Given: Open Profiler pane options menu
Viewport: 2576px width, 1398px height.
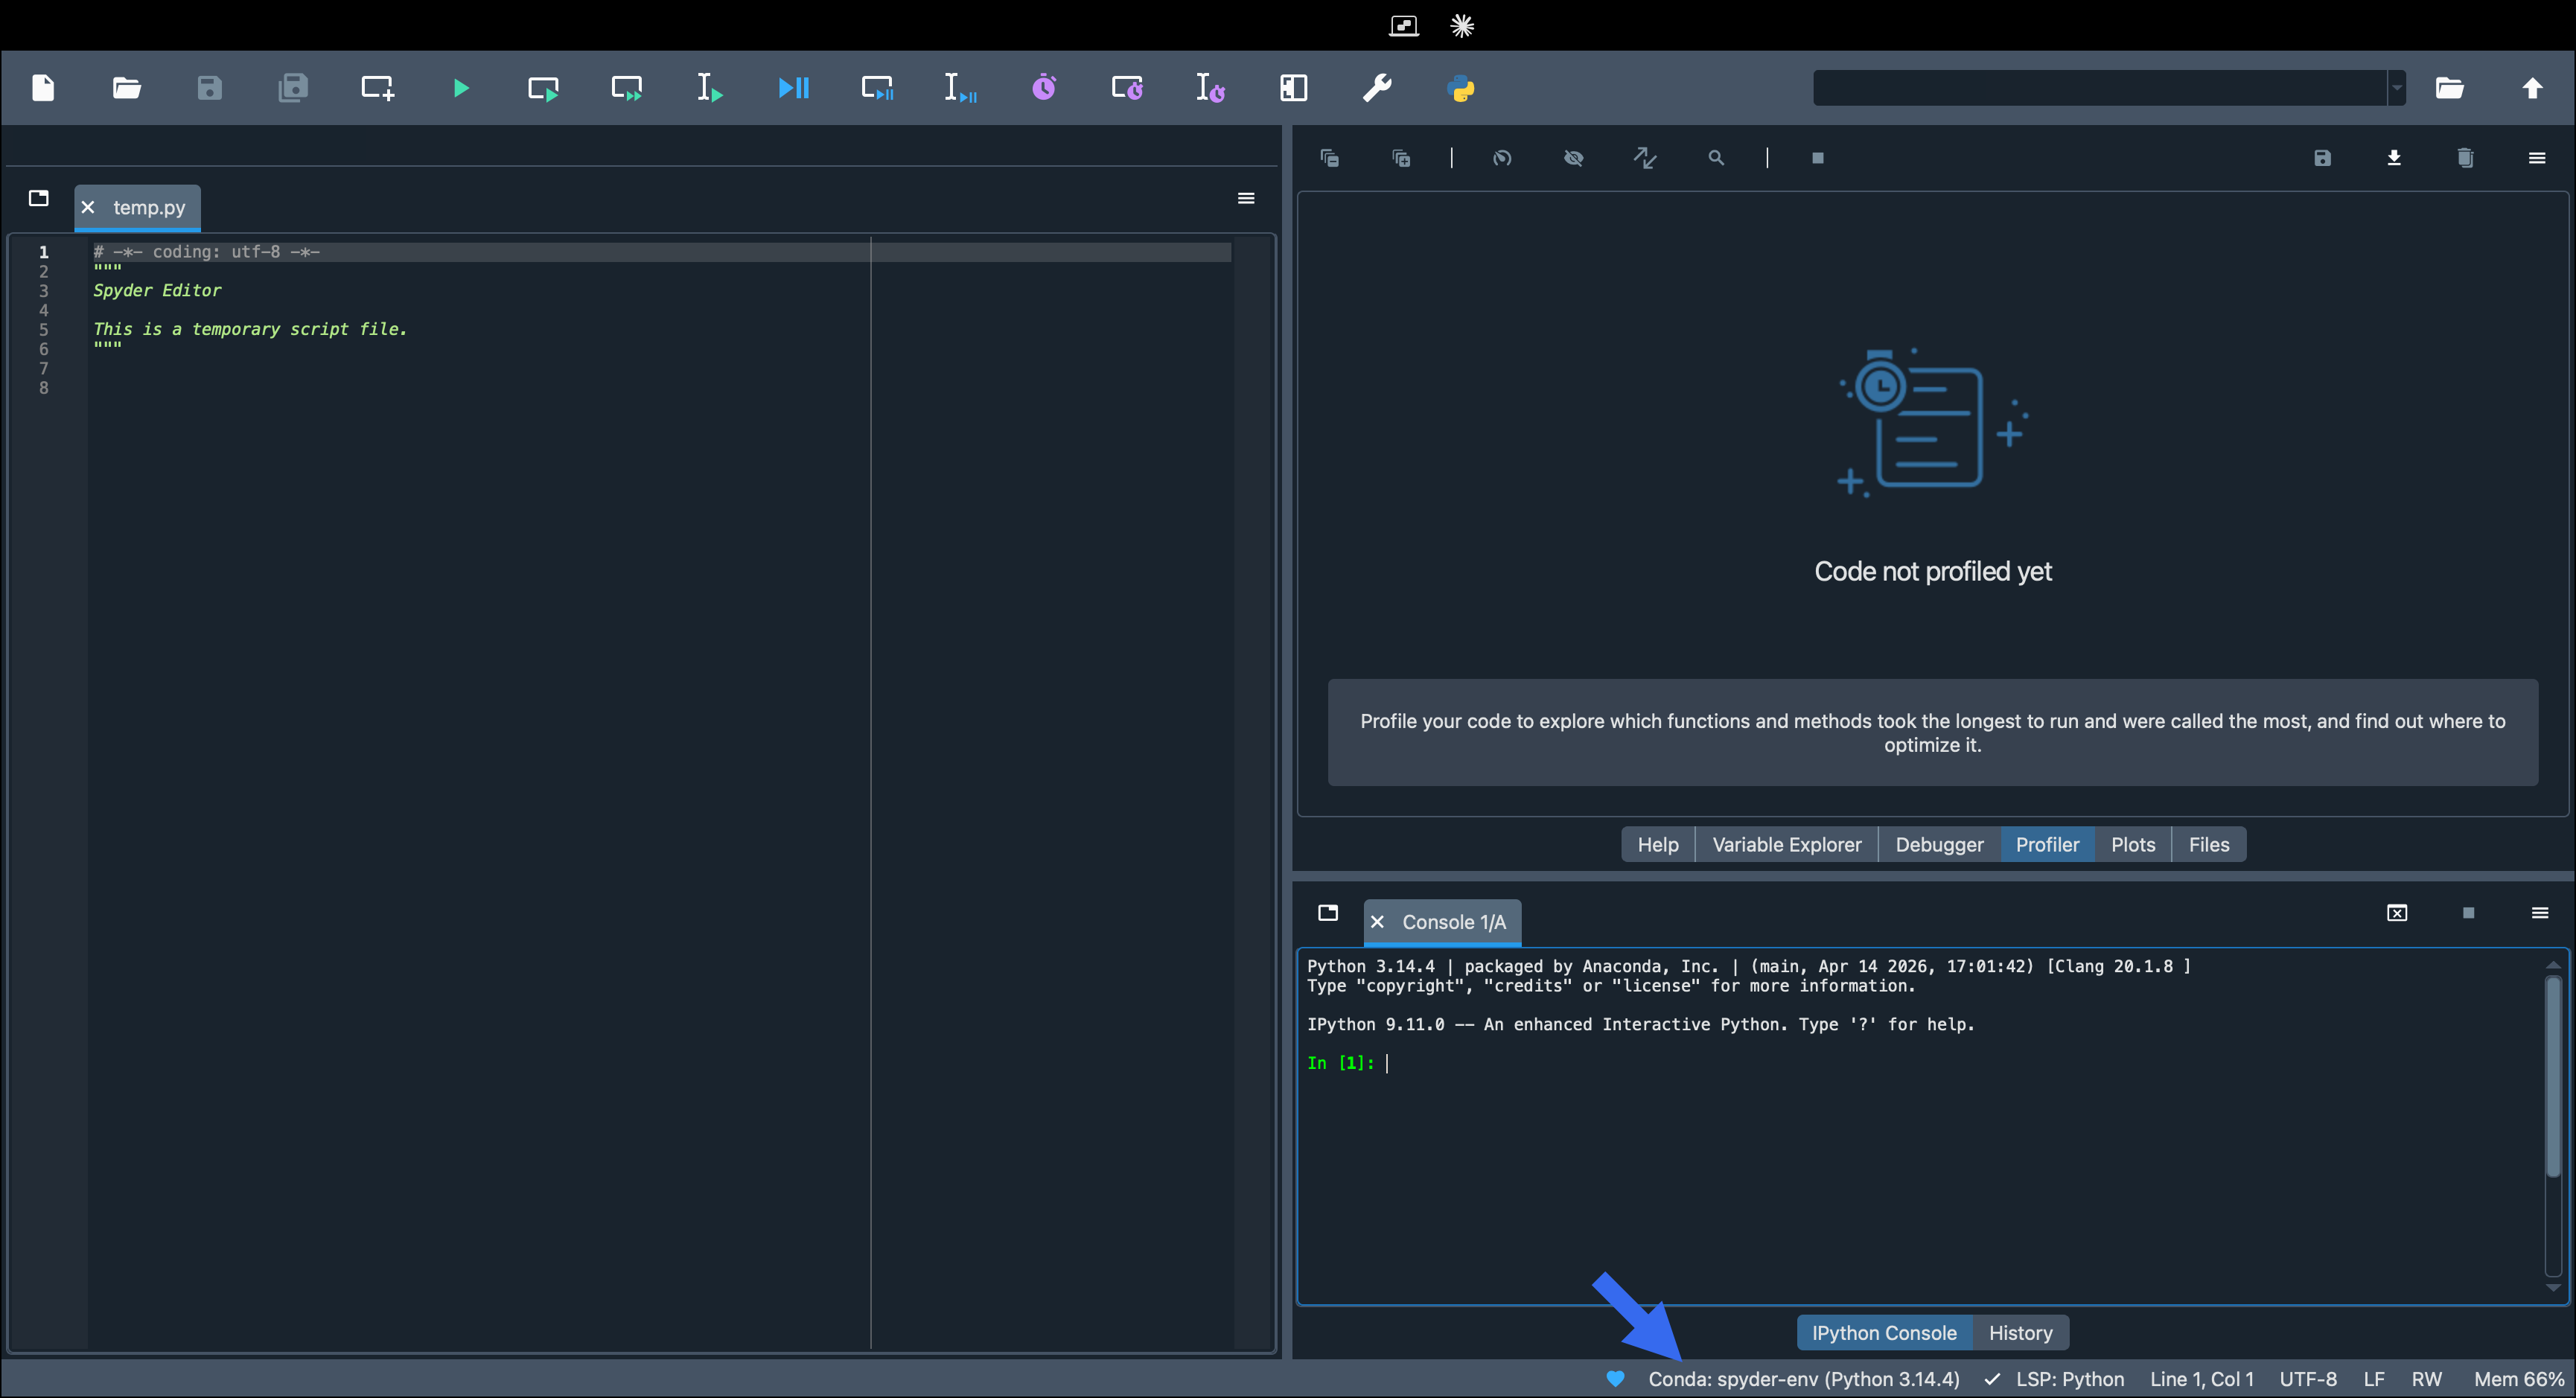Looking at the screenshot, I should (2537, 158).
